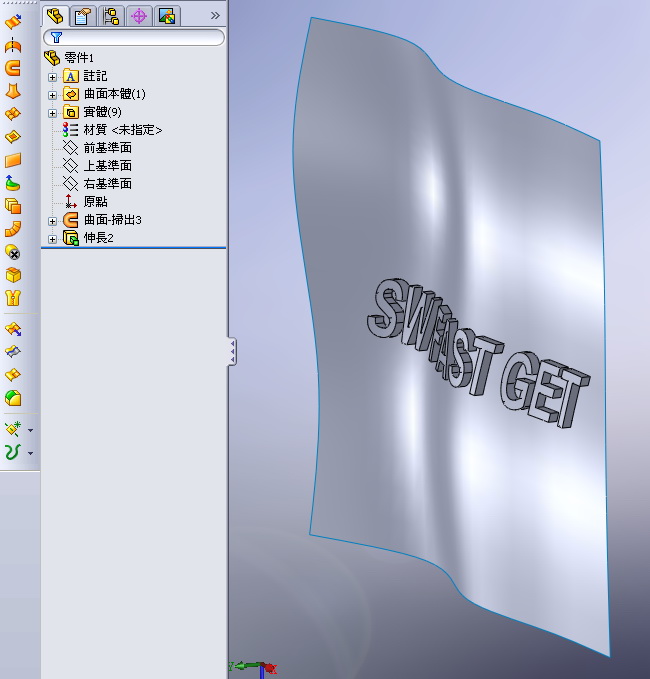
Task: Open the Curves dropdown arrow
Action: click(30, 453)
